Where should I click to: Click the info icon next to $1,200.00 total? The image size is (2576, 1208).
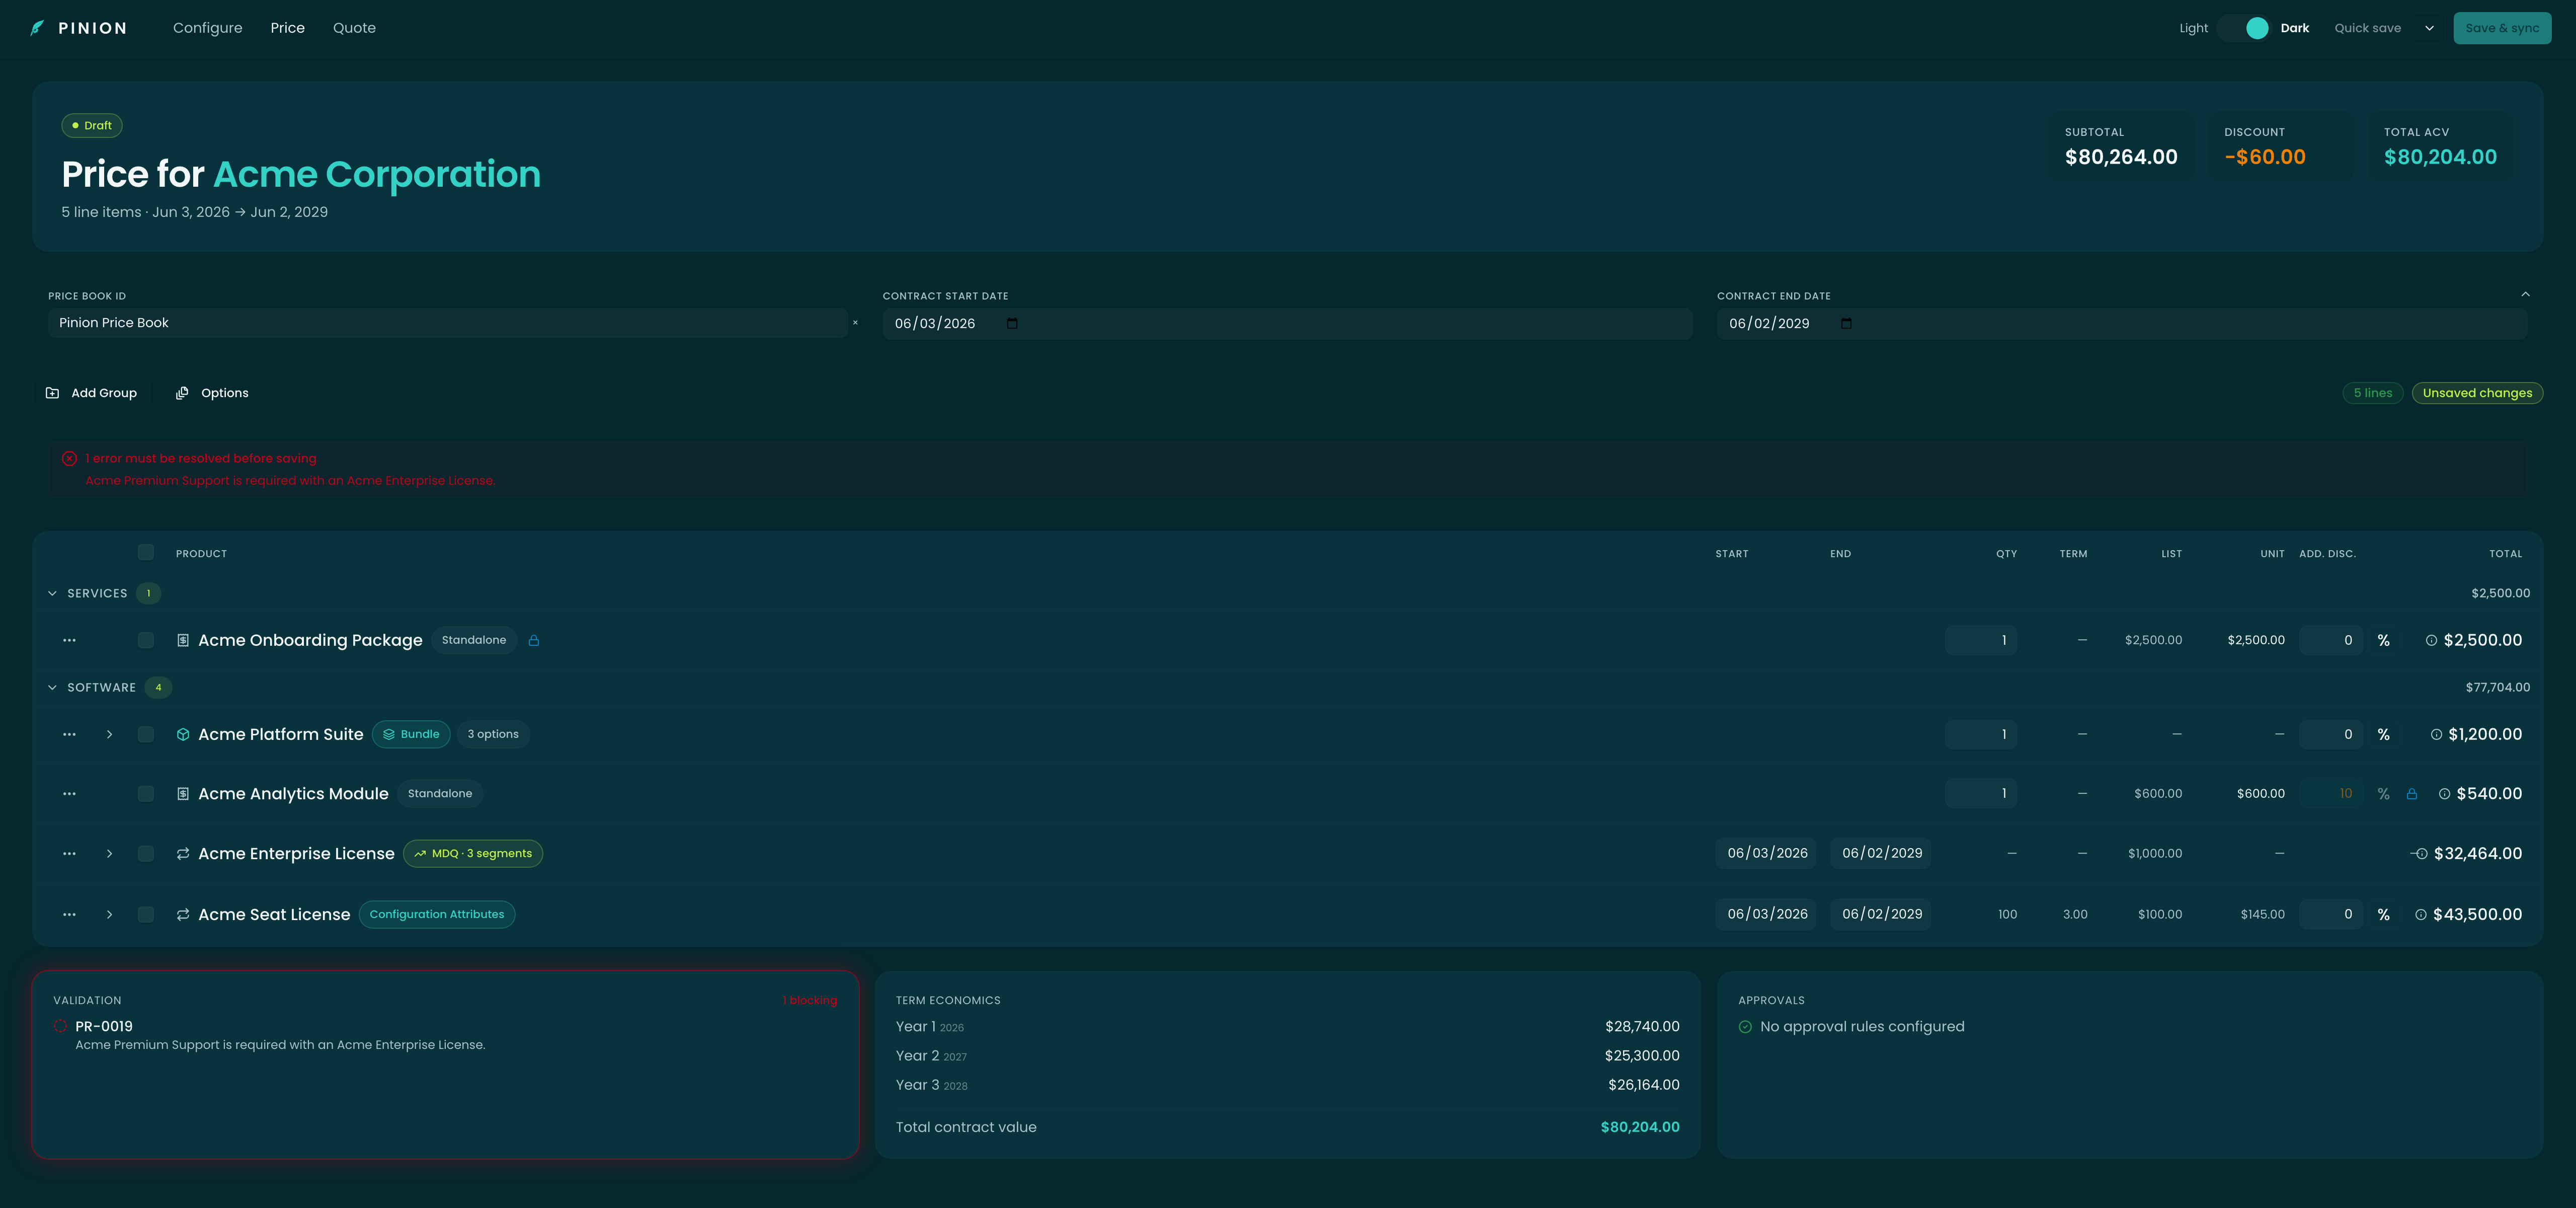[x=2436, y=734]
